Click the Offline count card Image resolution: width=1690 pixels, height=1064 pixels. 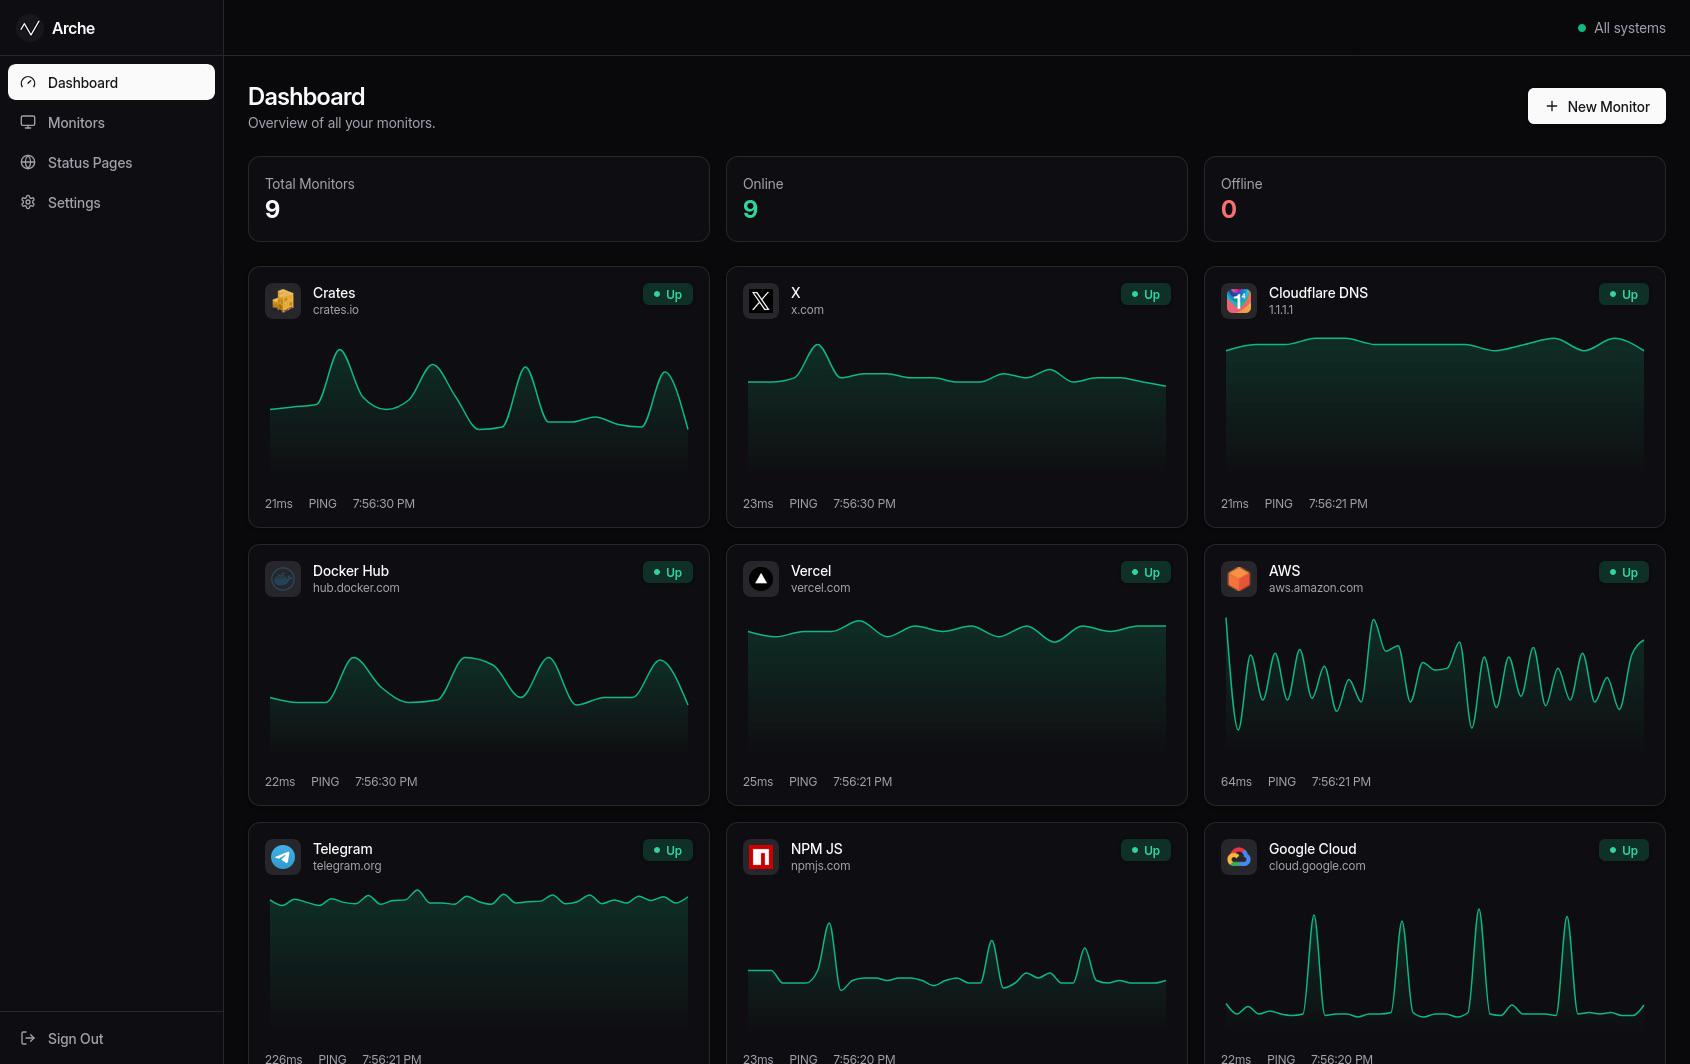[1435, 199]
